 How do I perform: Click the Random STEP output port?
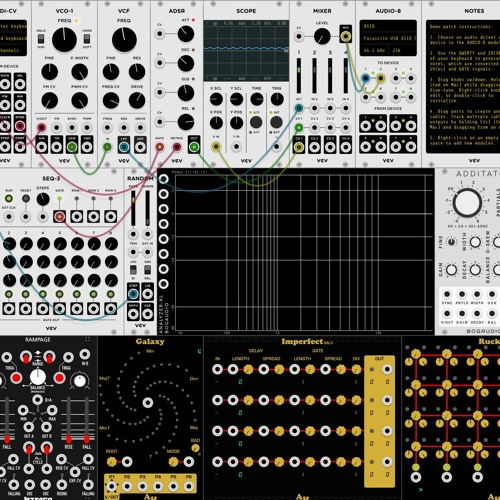coord(133,294)
